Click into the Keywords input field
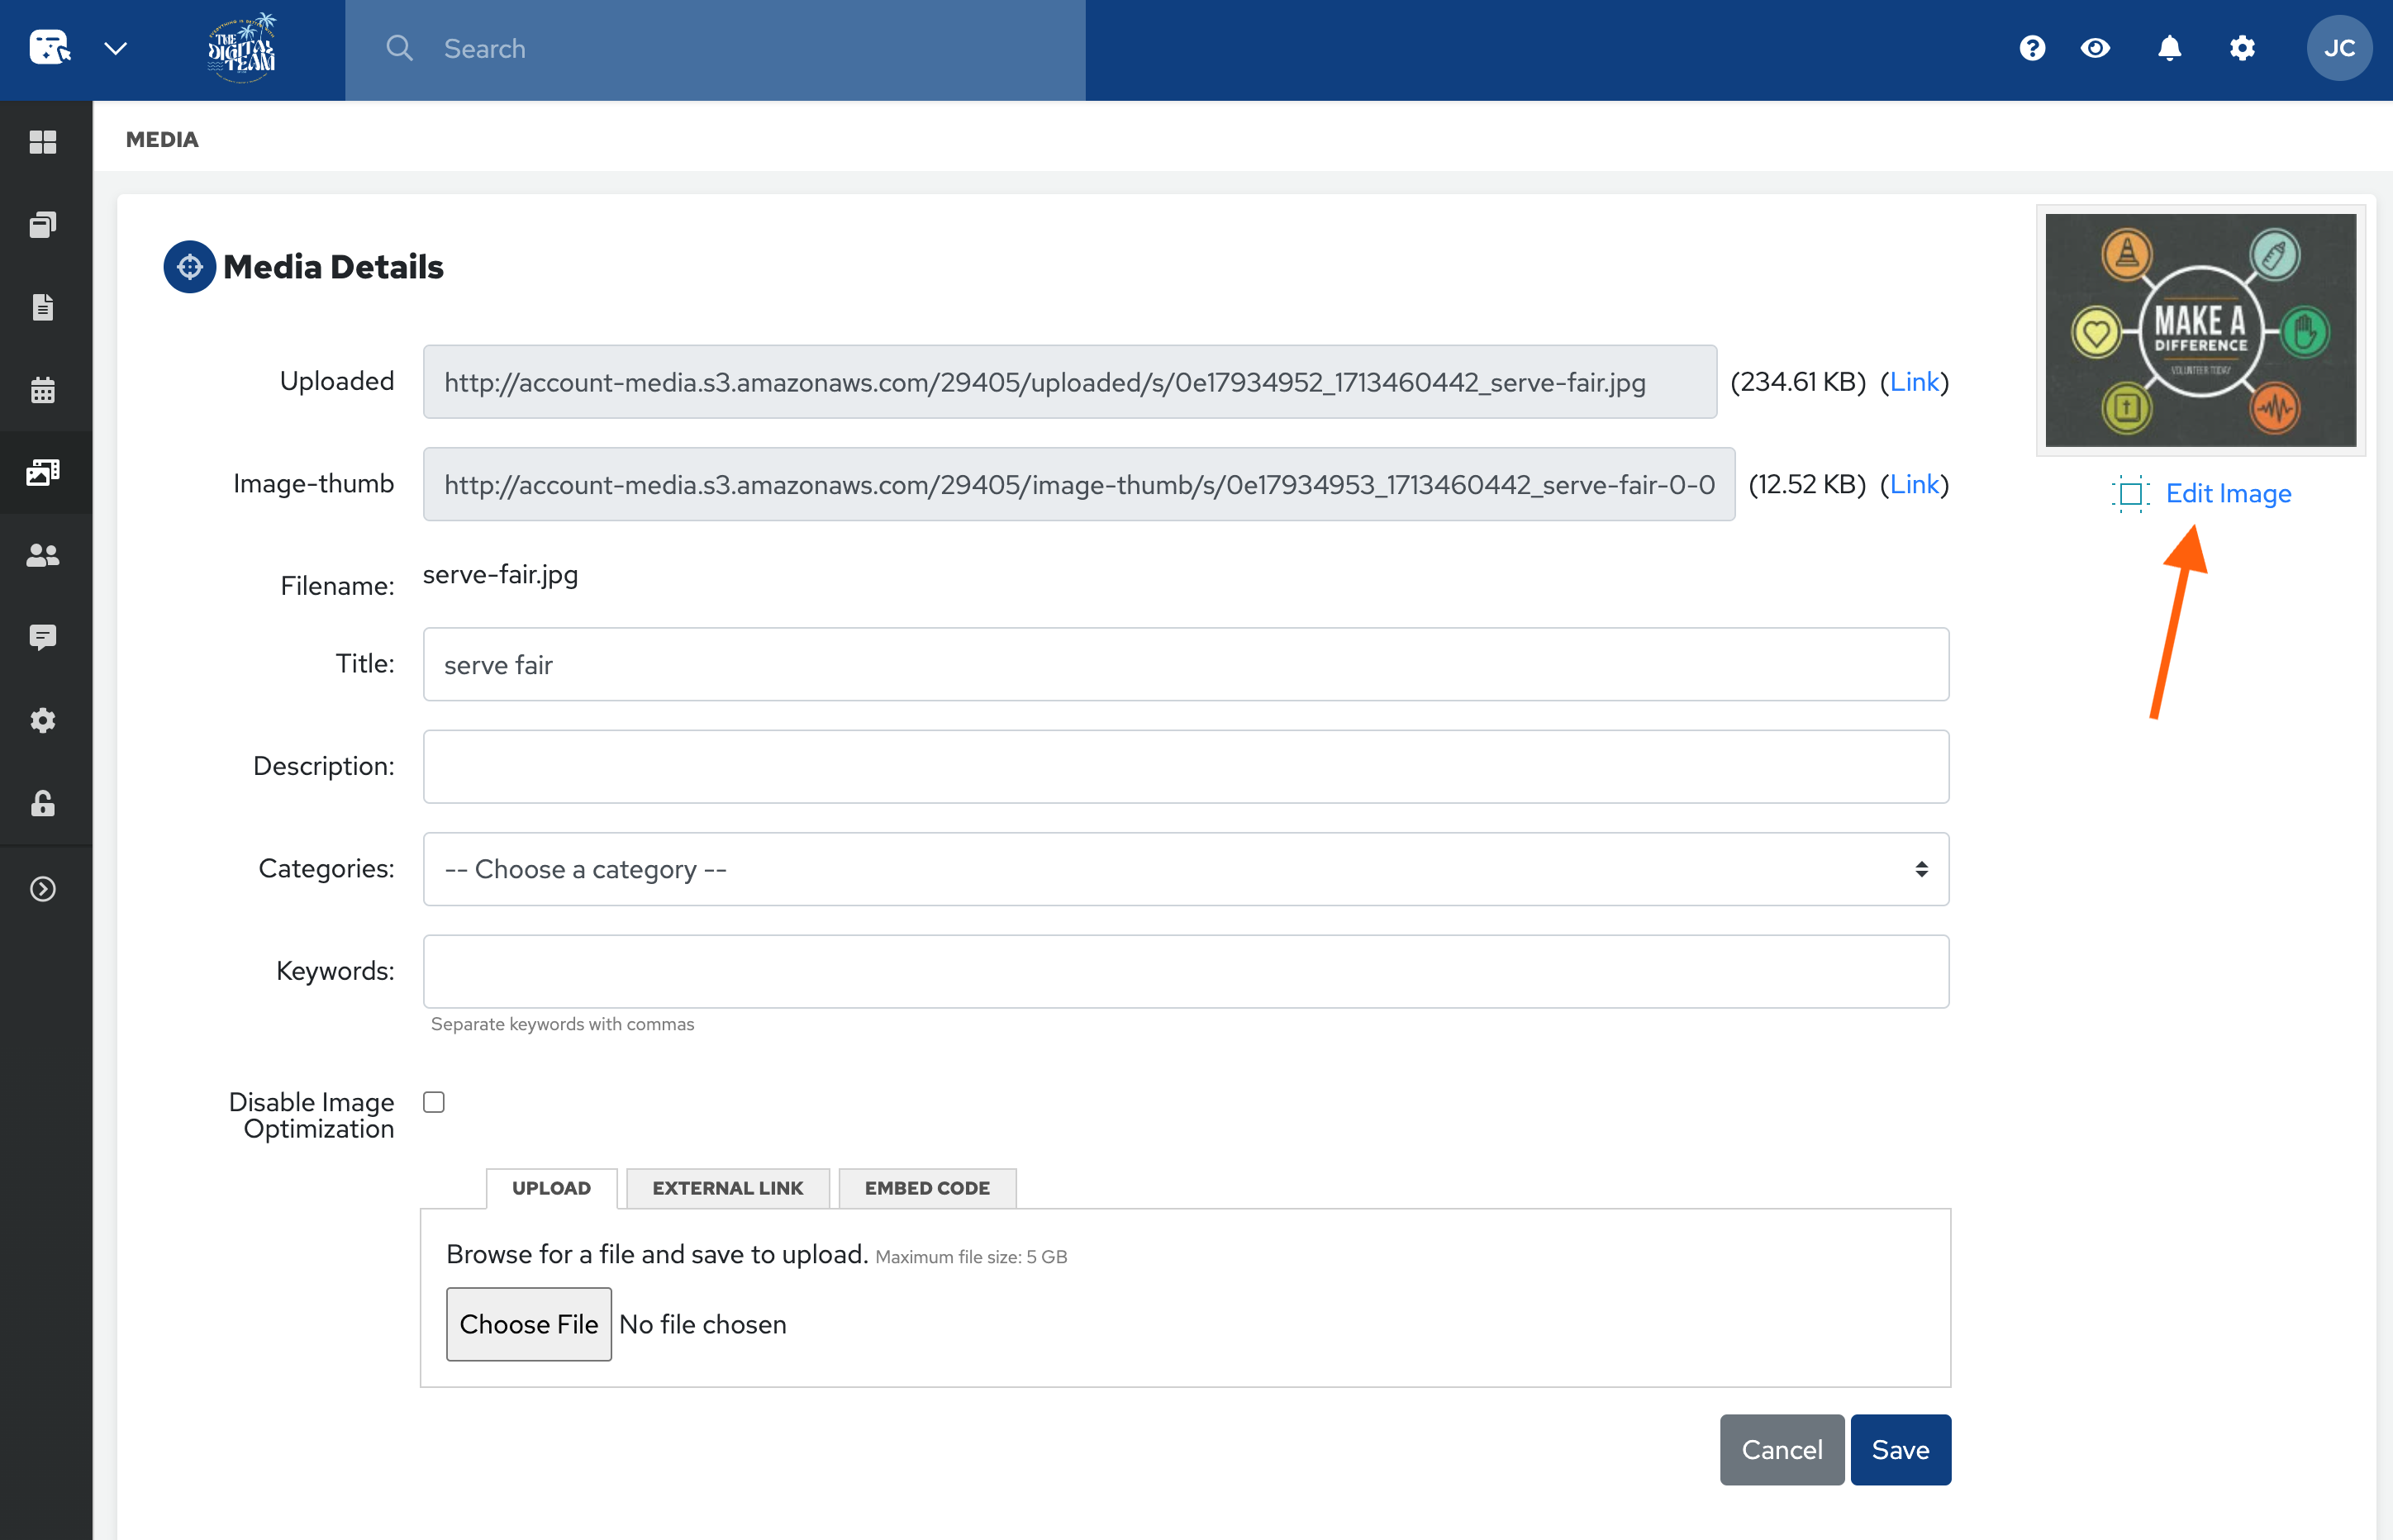 coord(1185,971)
